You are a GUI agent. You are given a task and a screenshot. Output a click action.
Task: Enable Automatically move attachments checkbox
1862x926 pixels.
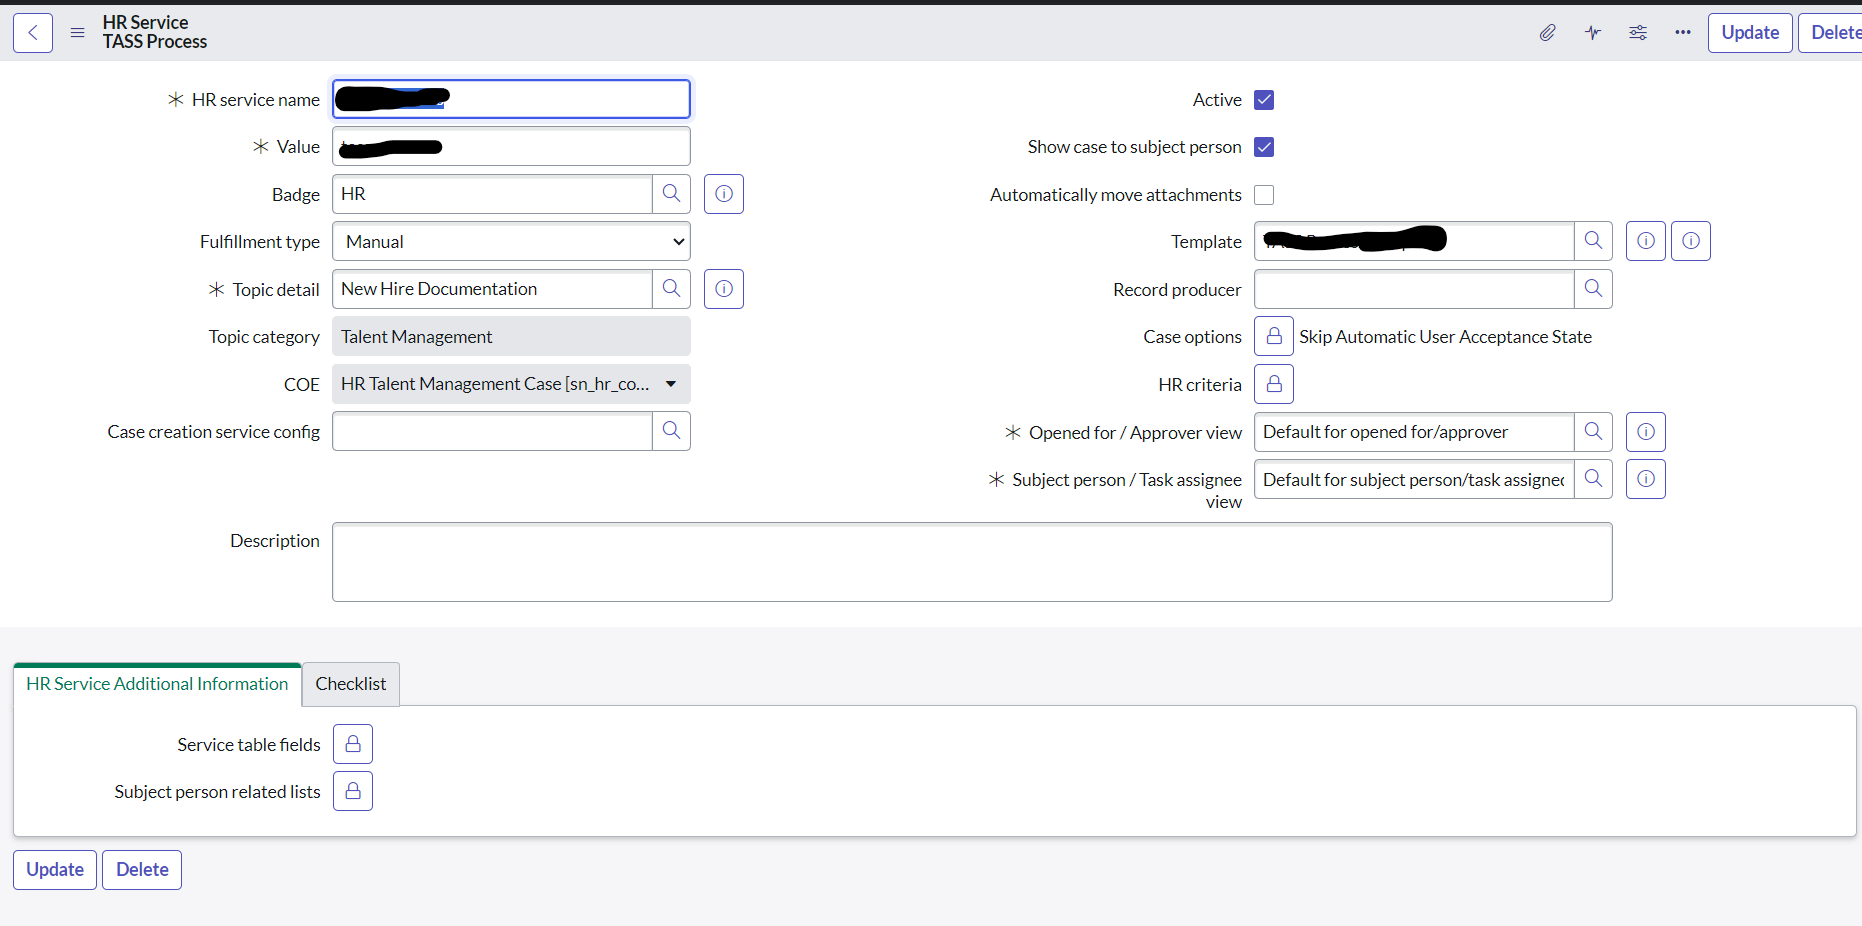click(1264, 195)
